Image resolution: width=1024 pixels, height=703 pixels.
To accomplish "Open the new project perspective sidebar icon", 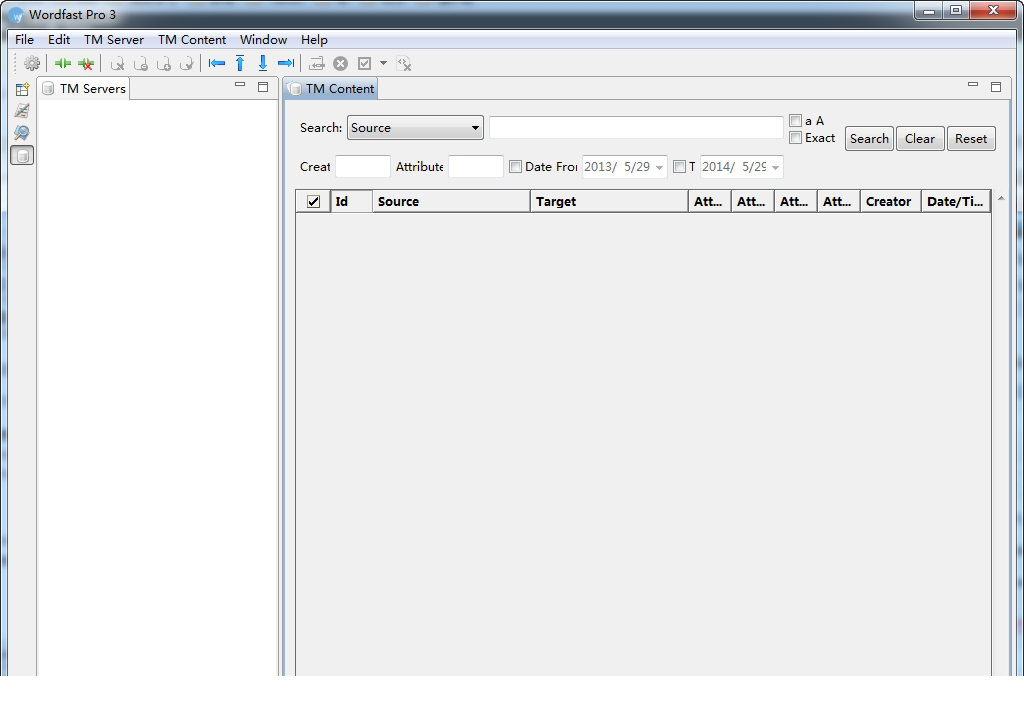I will point(22,89).
